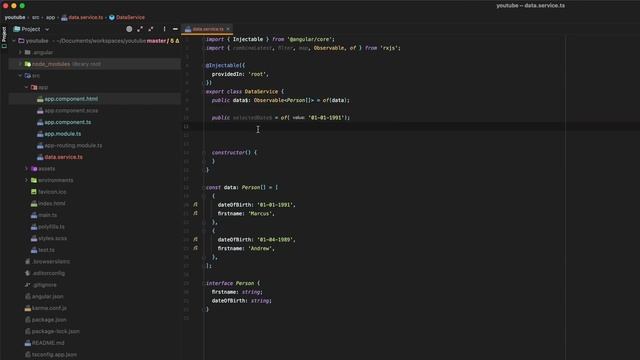Viewport: 640px width, 360px height.
Task: Expand the node_modules folder
Action: tap(20, 64)
